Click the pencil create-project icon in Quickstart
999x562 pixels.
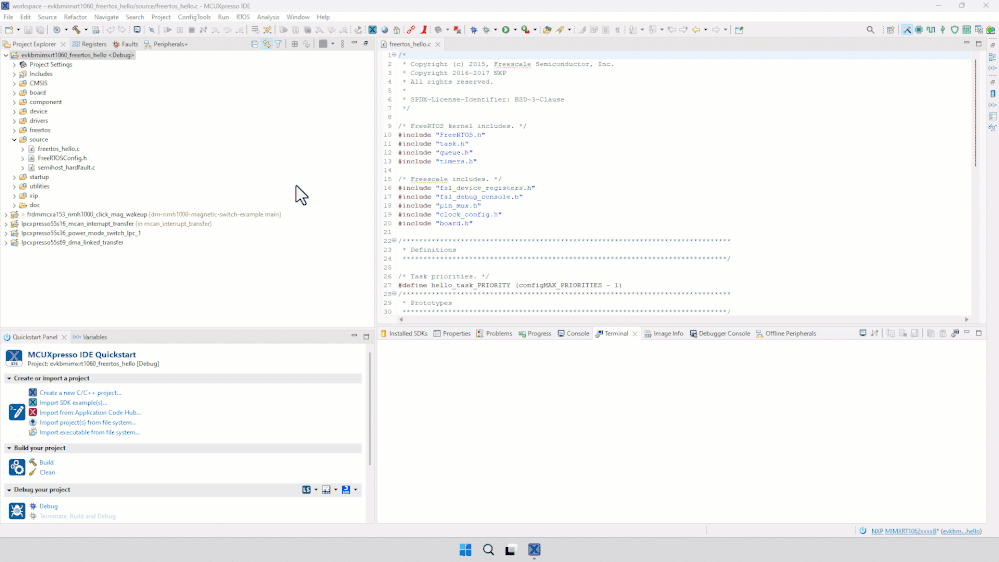click(x=17, y=412)
